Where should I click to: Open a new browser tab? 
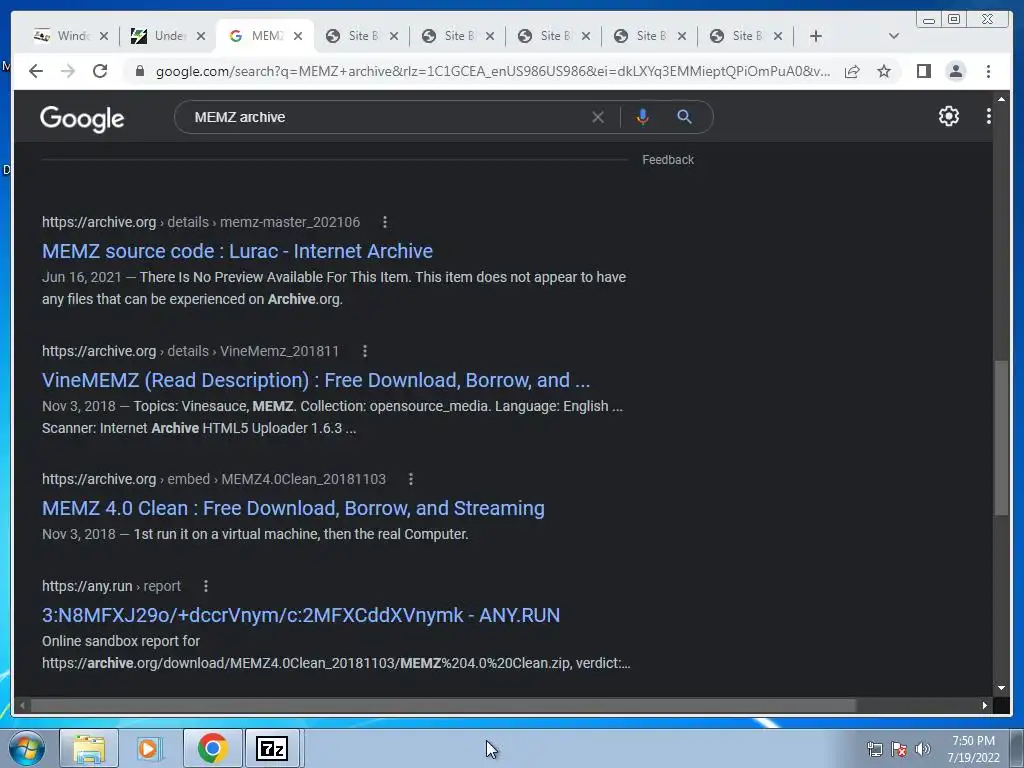(x=815, y=36)
